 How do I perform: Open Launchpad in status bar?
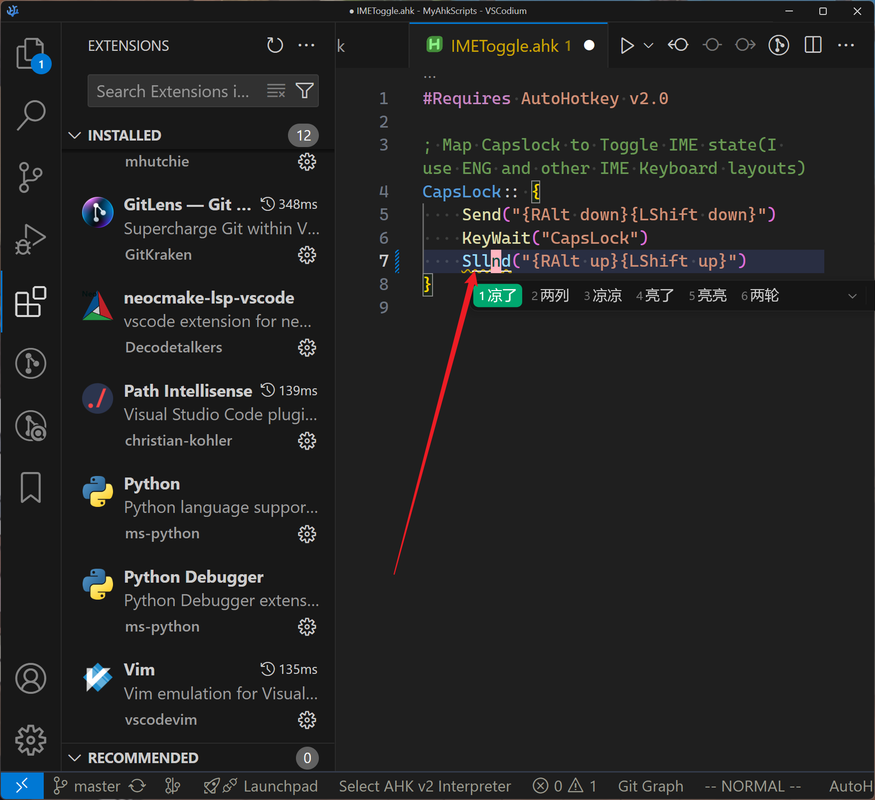coord(261,786)
